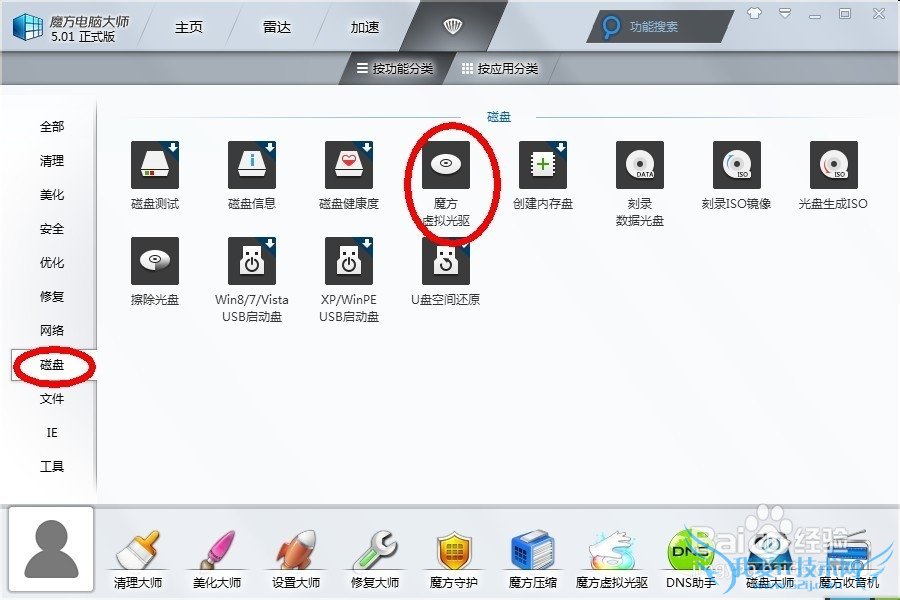This screenshot has height=600, width=900.
Task: Select 网络 category in sidebar
Action: tap(52, 330)
